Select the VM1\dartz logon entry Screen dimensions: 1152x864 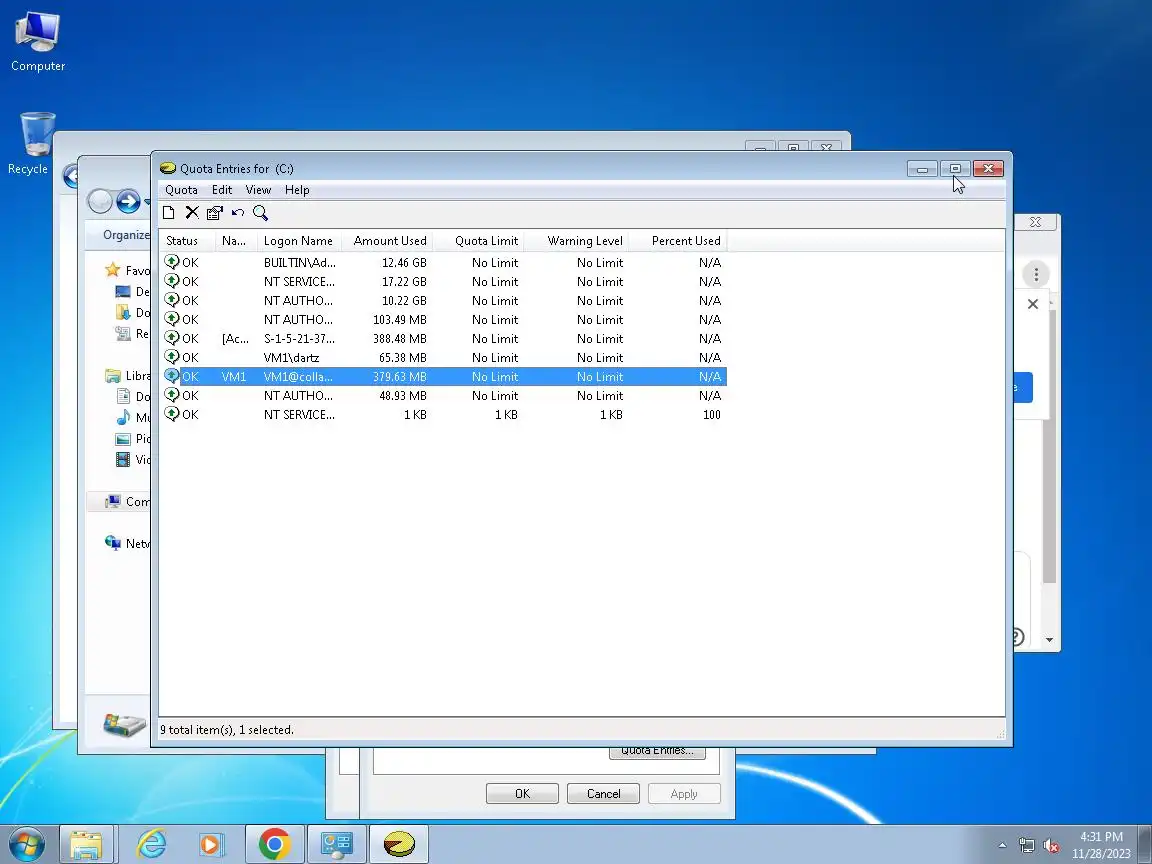click(291, 358)
